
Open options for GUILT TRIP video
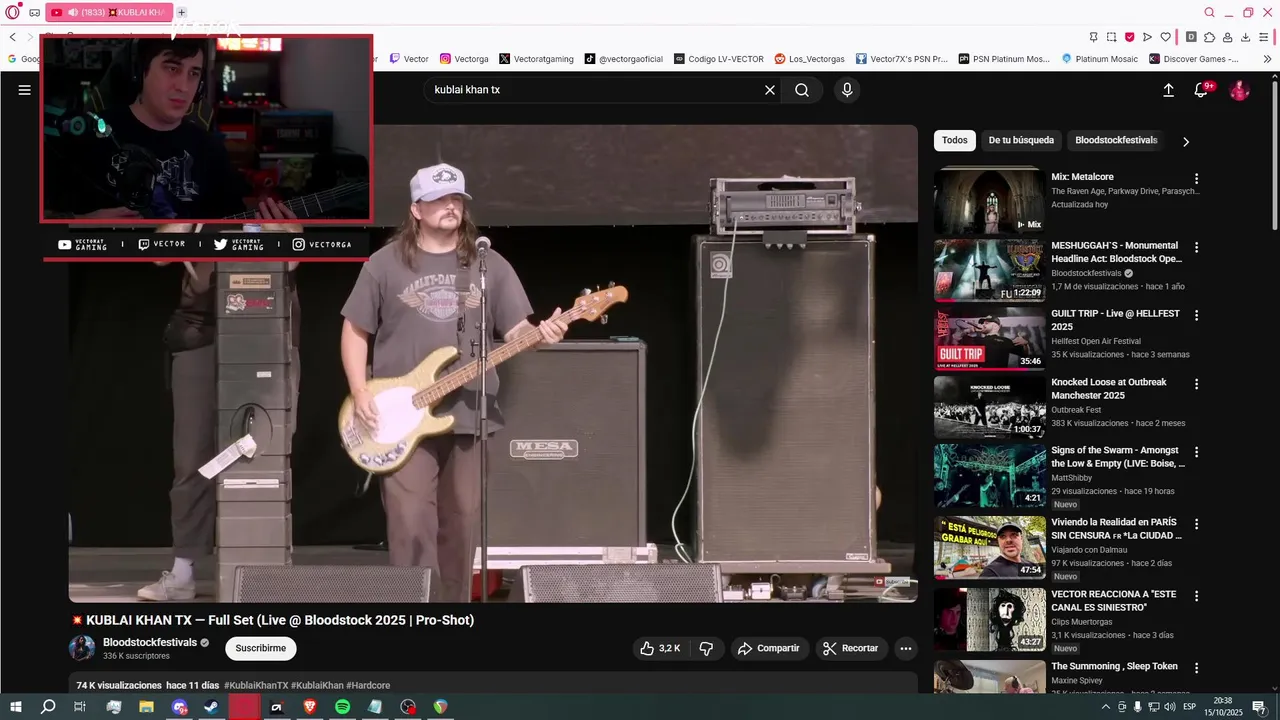coord(1196,315)
